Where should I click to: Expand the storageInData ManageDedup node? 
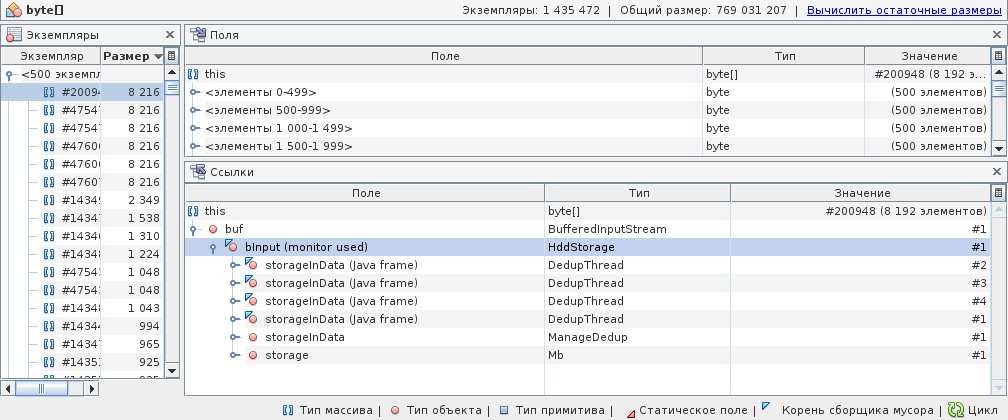234,337
